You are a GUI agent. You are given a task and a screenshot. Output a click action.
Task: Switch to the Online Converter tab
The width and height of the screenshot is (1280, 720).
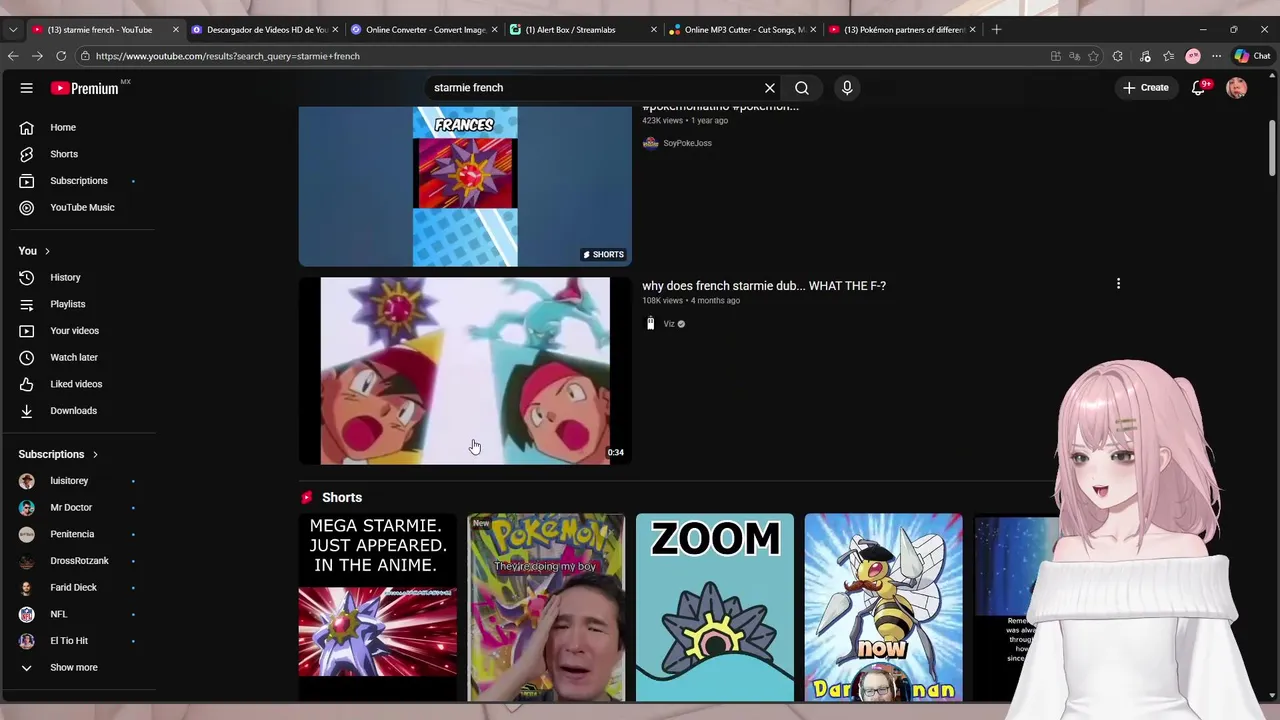(424, 30)
